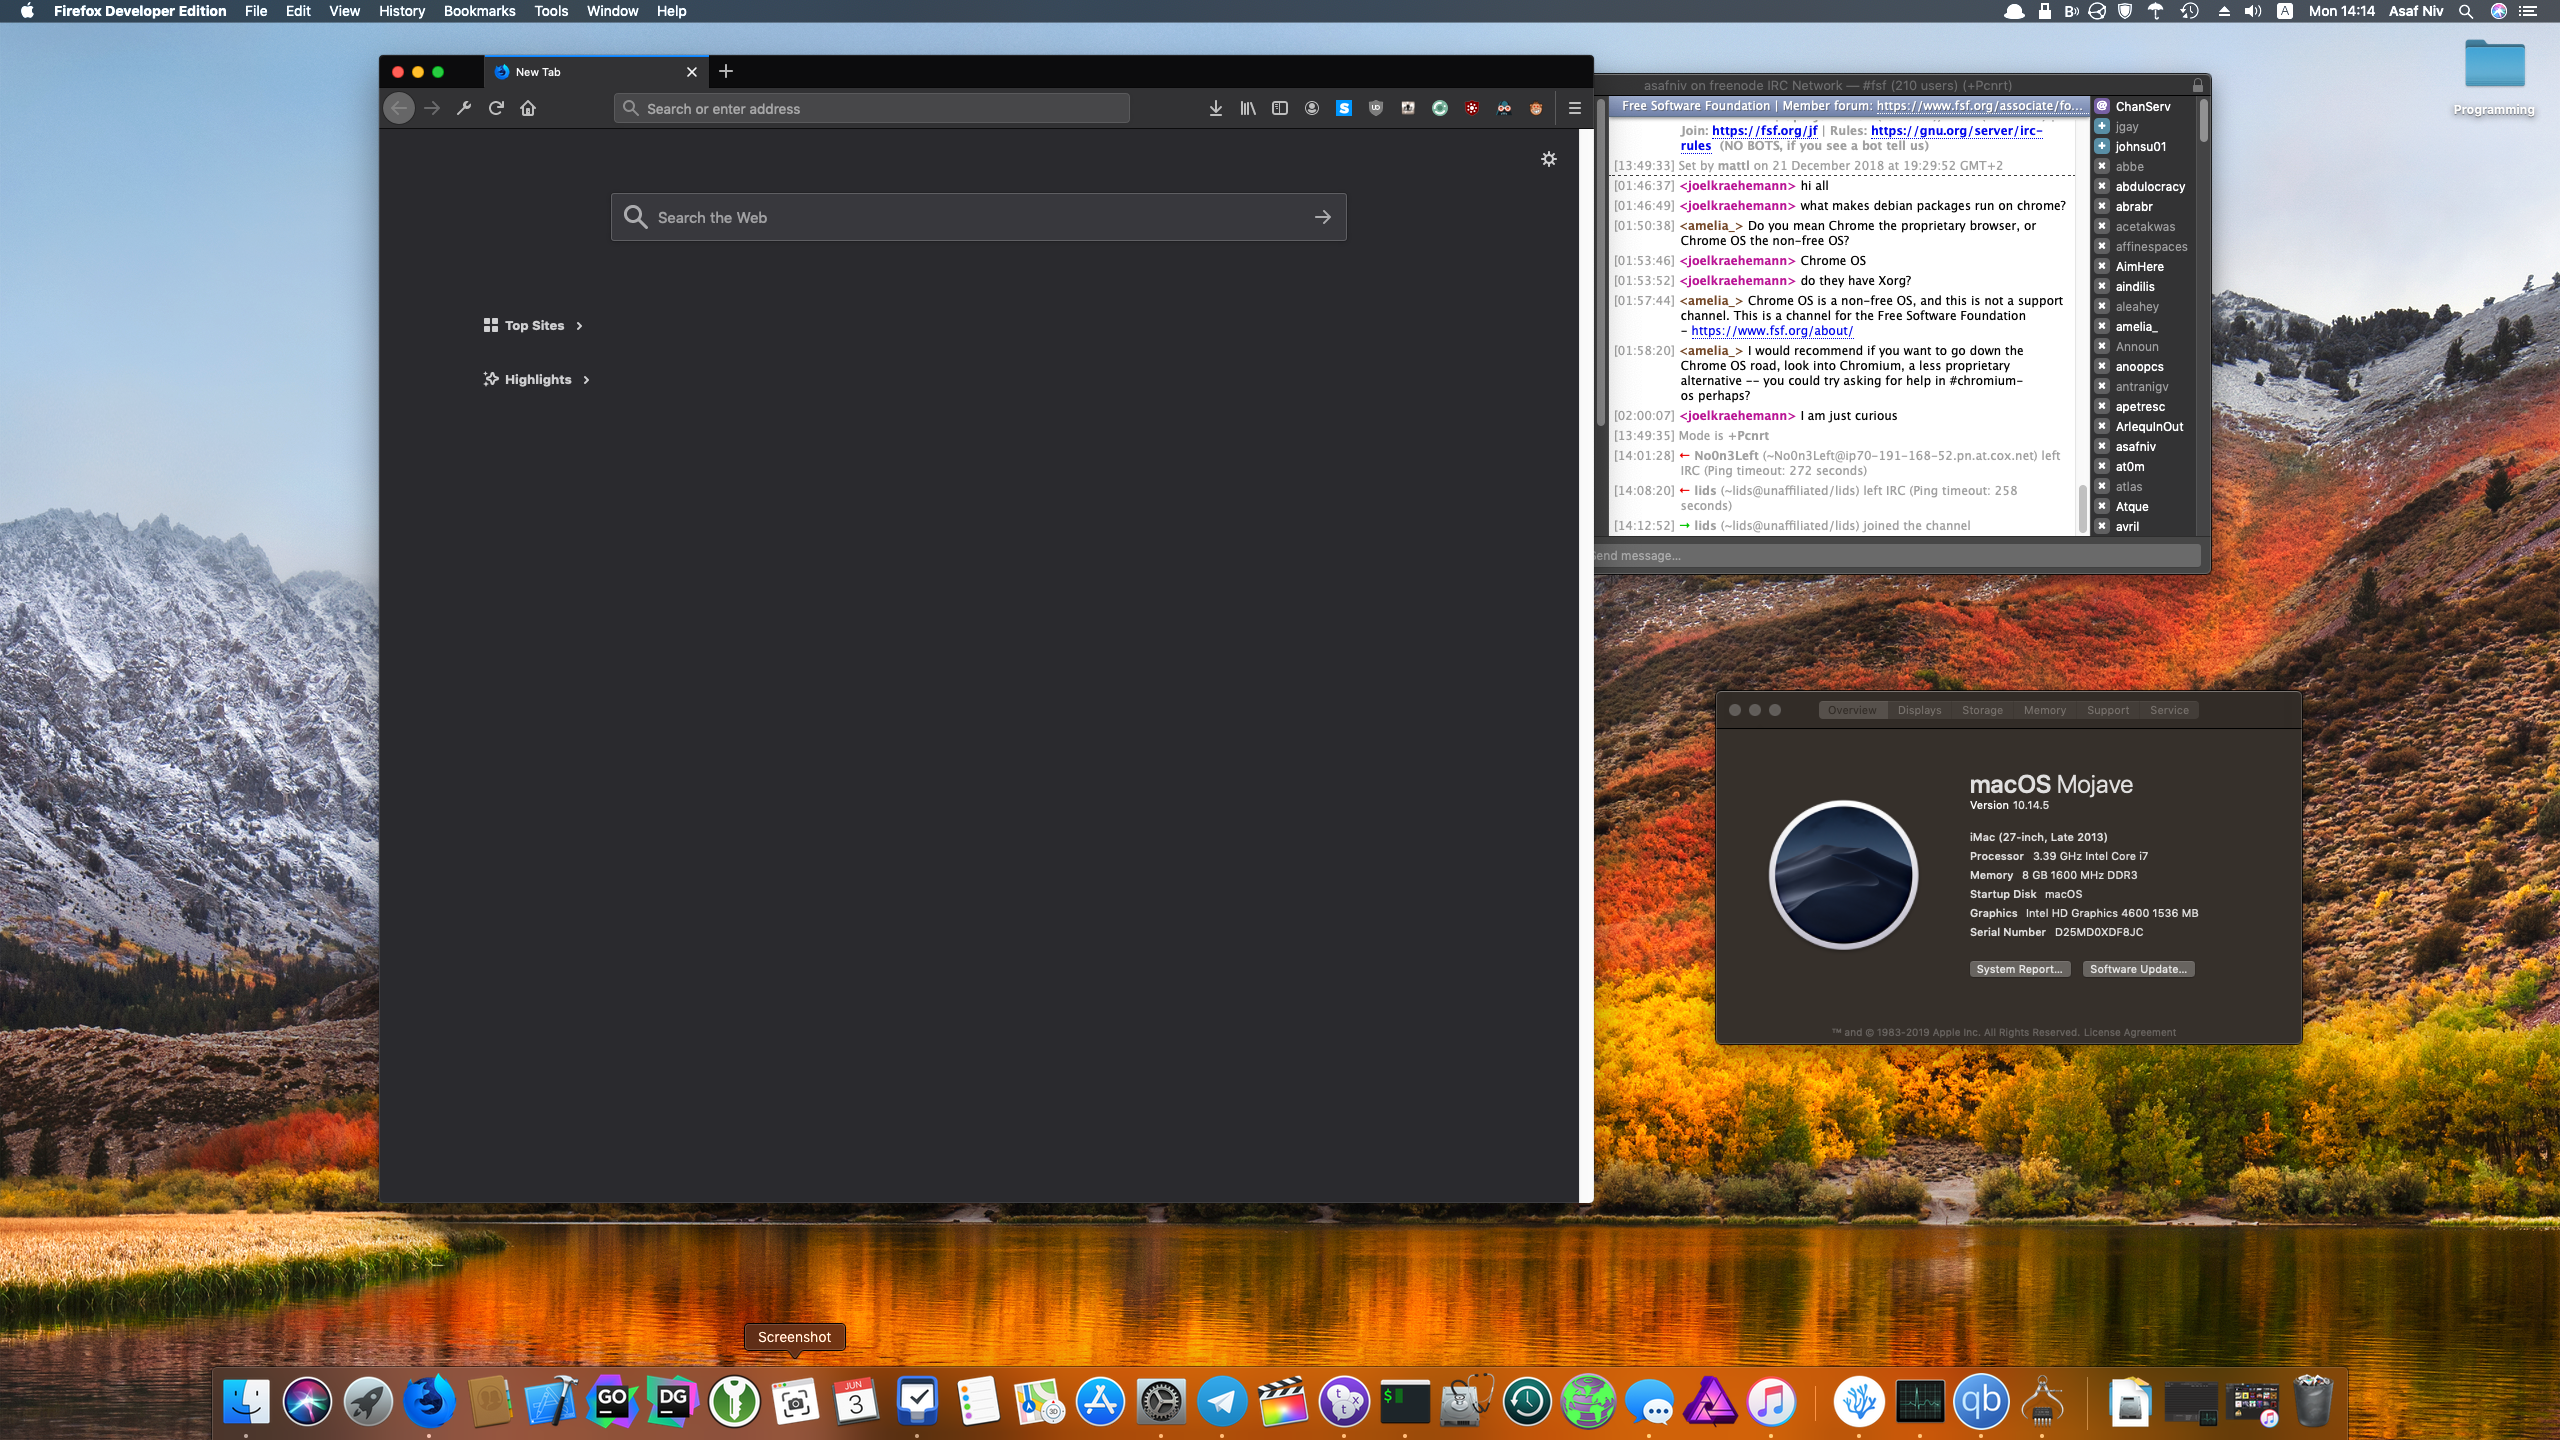The width and height of the screenshot is (2560, 1440).
Task: Open DataGrip from the Dock
Action: pyautogui.click(x=673, y=1401)
